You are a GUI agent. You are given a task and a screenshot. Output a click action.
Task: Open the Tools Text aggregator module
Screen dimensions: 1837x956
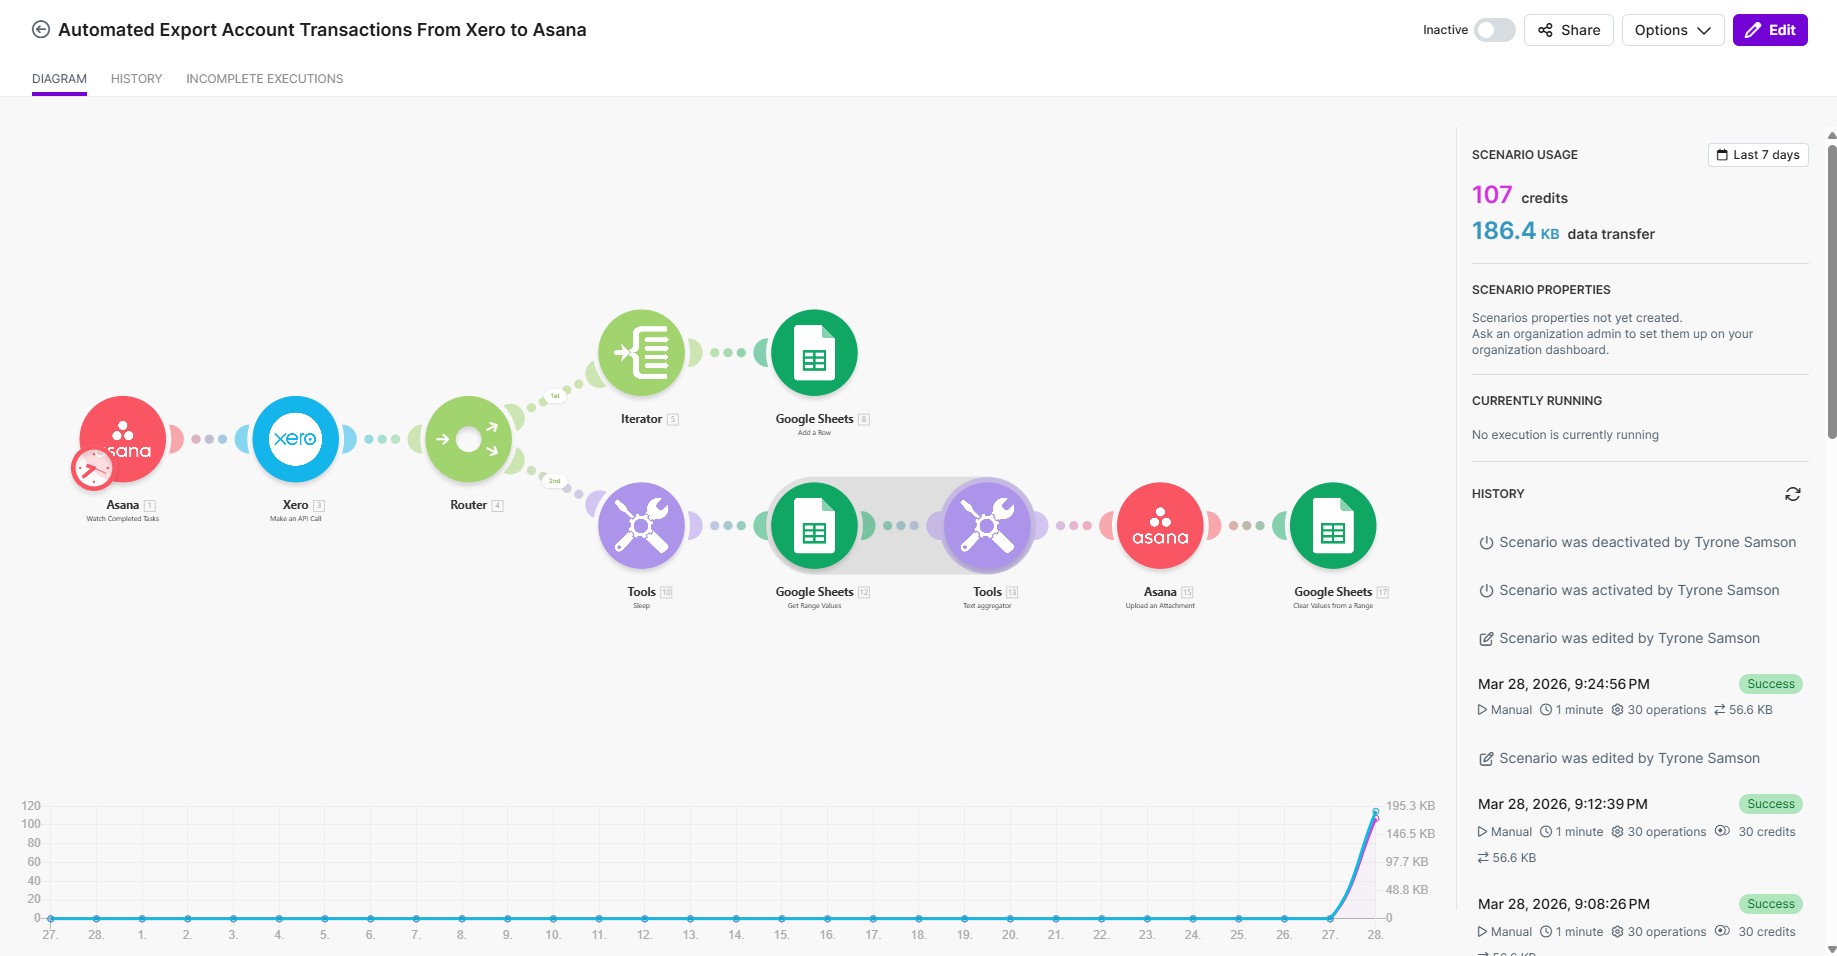[x=987, y=526]
